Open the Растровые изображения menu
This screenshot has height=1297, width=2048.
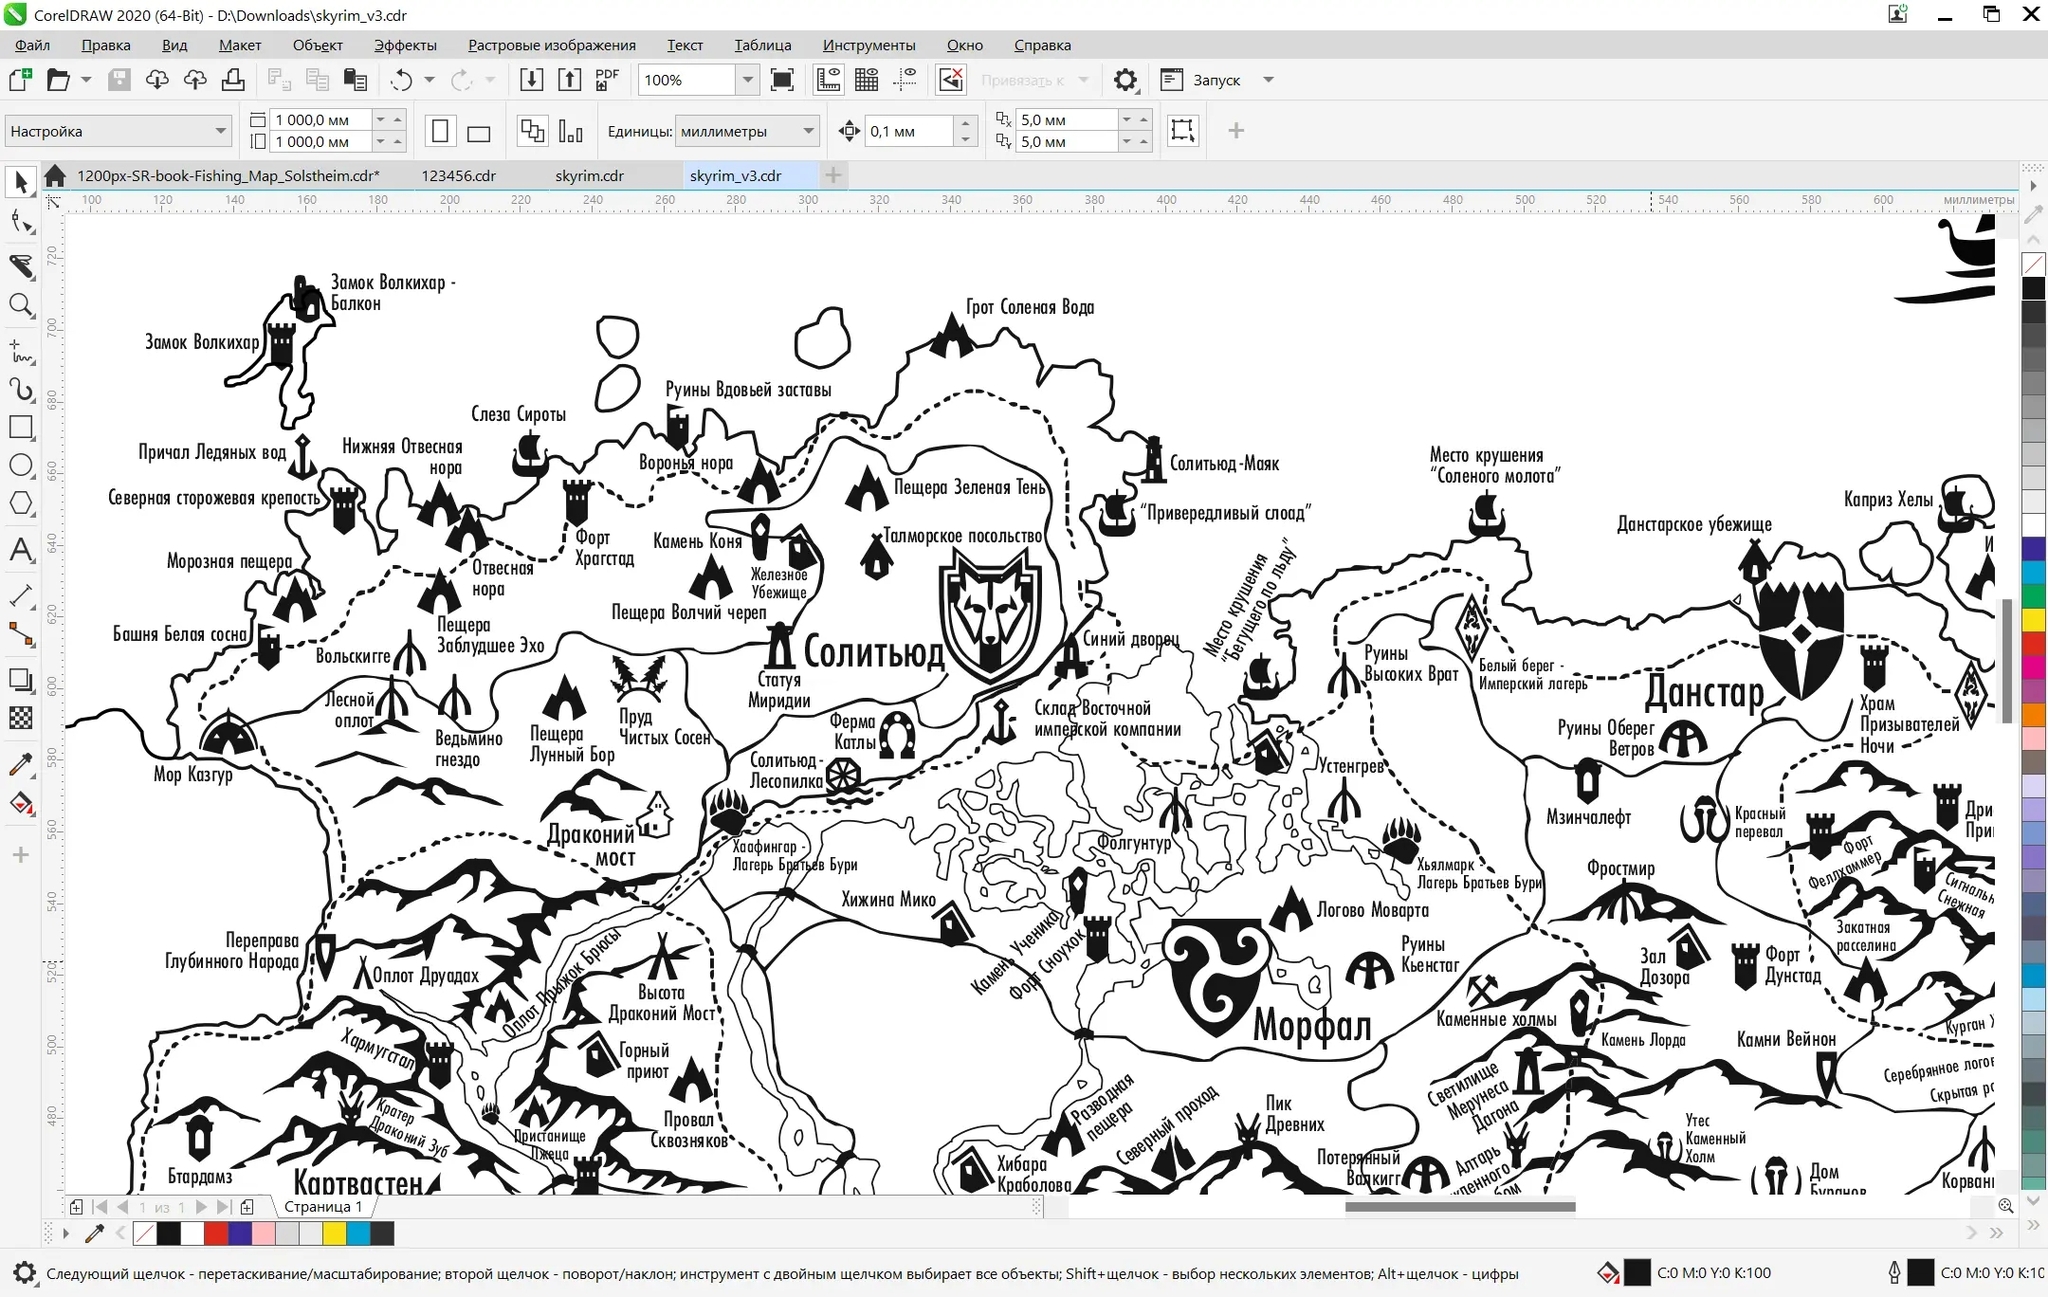pyautogui.click(x=551, y=45)
